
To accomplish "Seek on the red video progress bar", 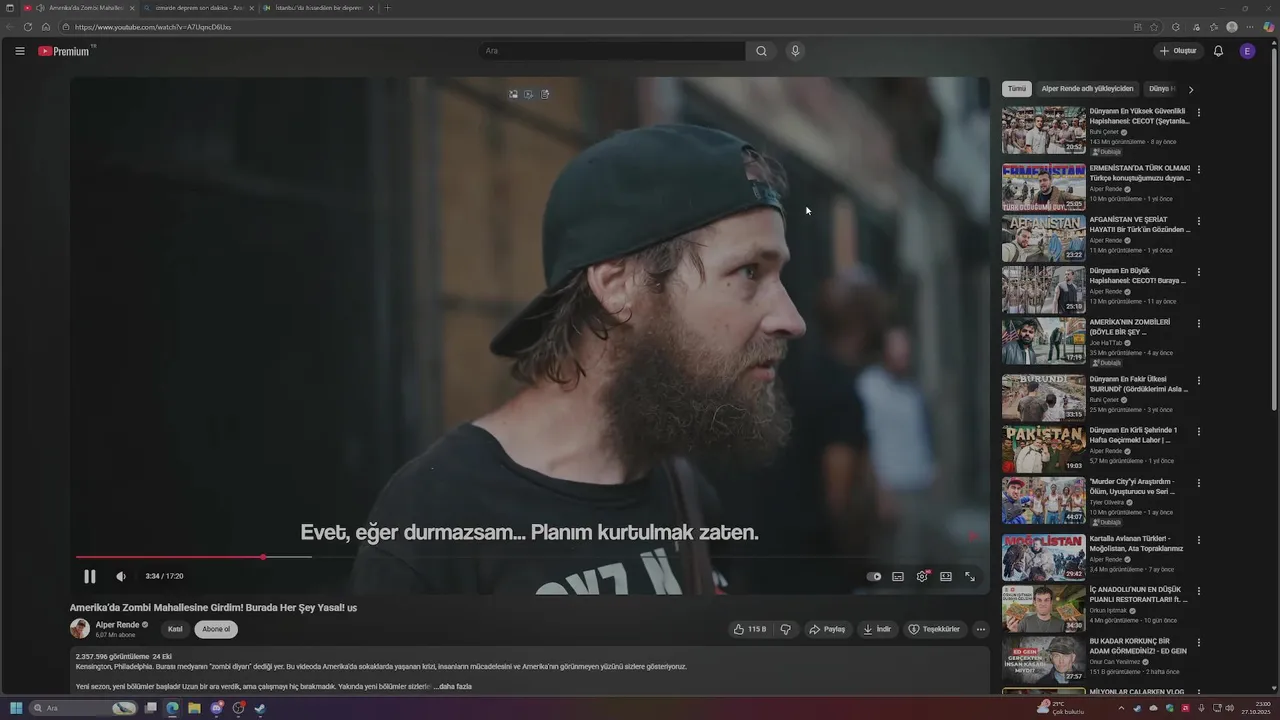I will point(170,557).
